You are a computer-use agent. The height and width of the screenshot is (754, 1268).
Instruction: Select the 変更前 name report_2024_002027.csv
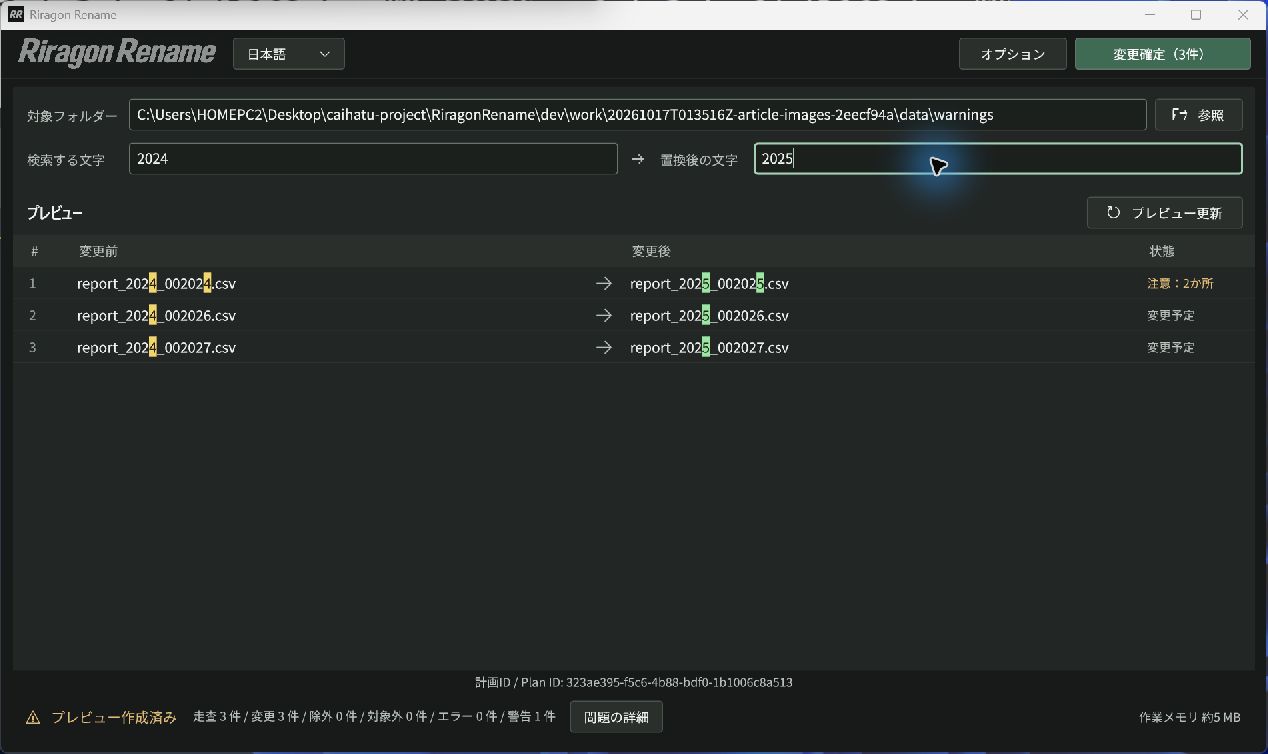[x=156, y=348]
